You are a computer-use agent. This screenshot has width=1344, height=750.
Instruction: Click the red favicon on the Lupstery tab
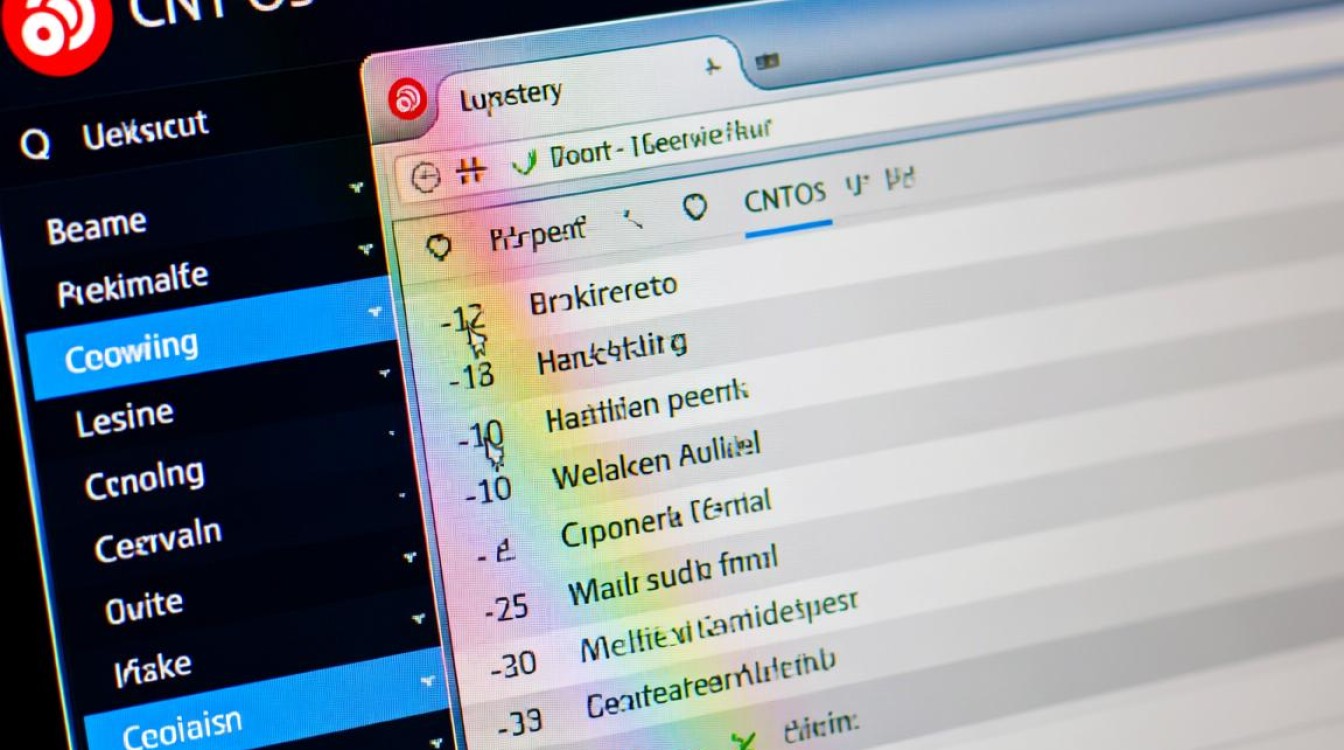pyautogui.click(x=408, y=99)
